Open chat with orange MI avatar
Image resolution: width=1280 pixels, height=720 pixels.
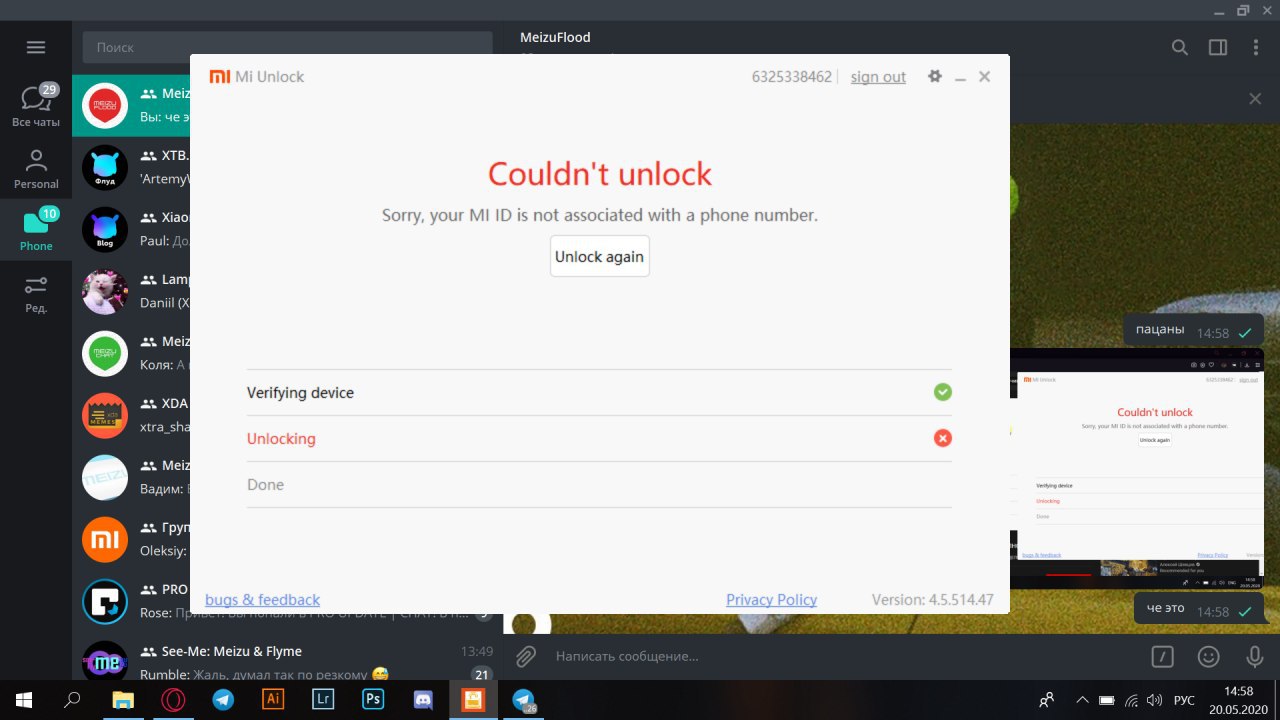pos(132,539)
